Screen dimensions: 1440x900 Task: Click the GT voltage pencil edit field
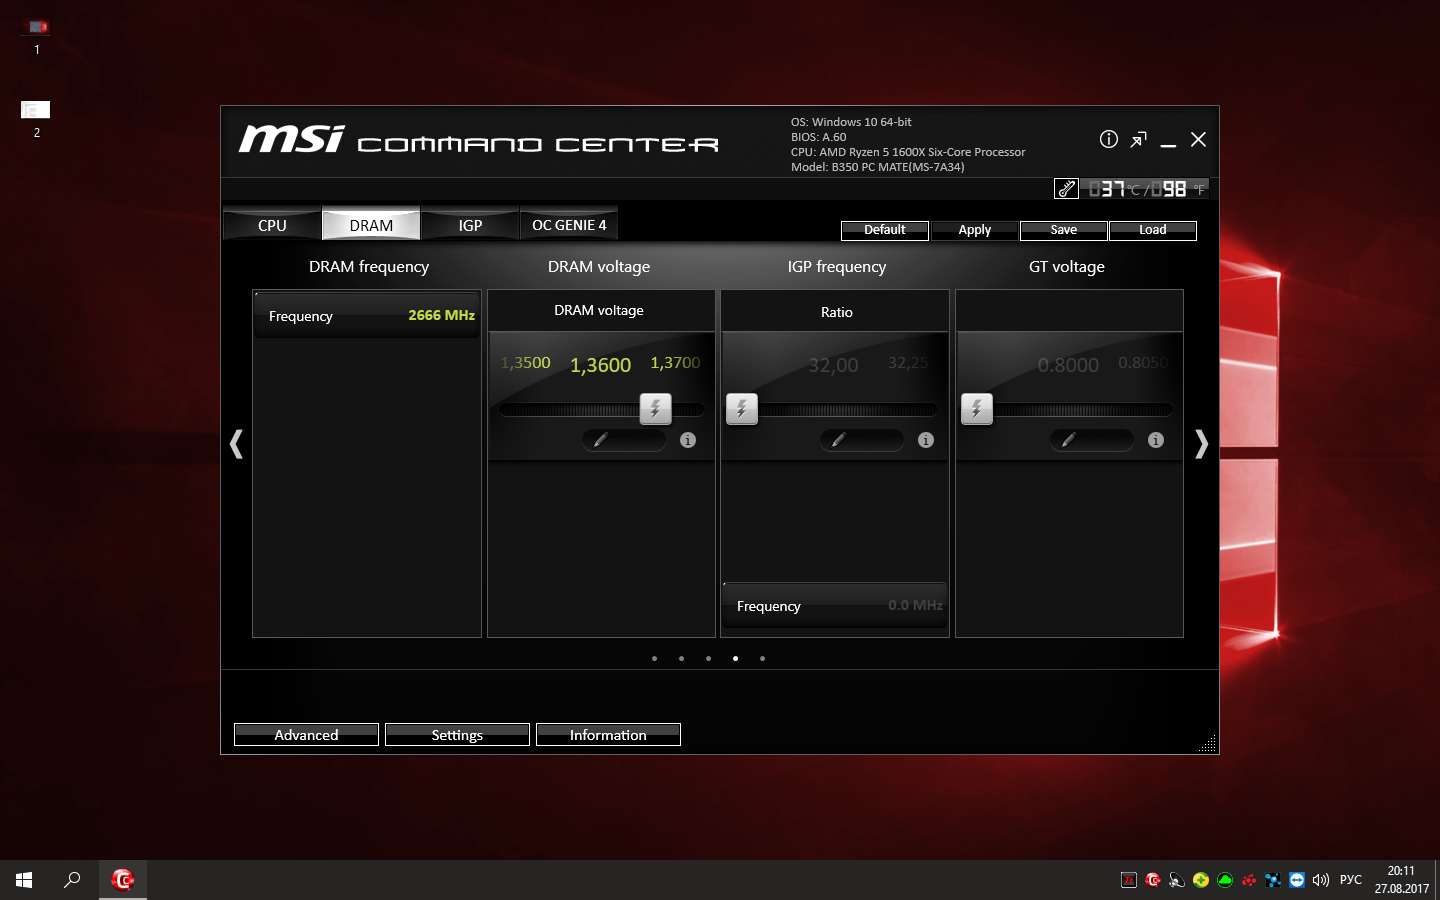coord(1092,440)
